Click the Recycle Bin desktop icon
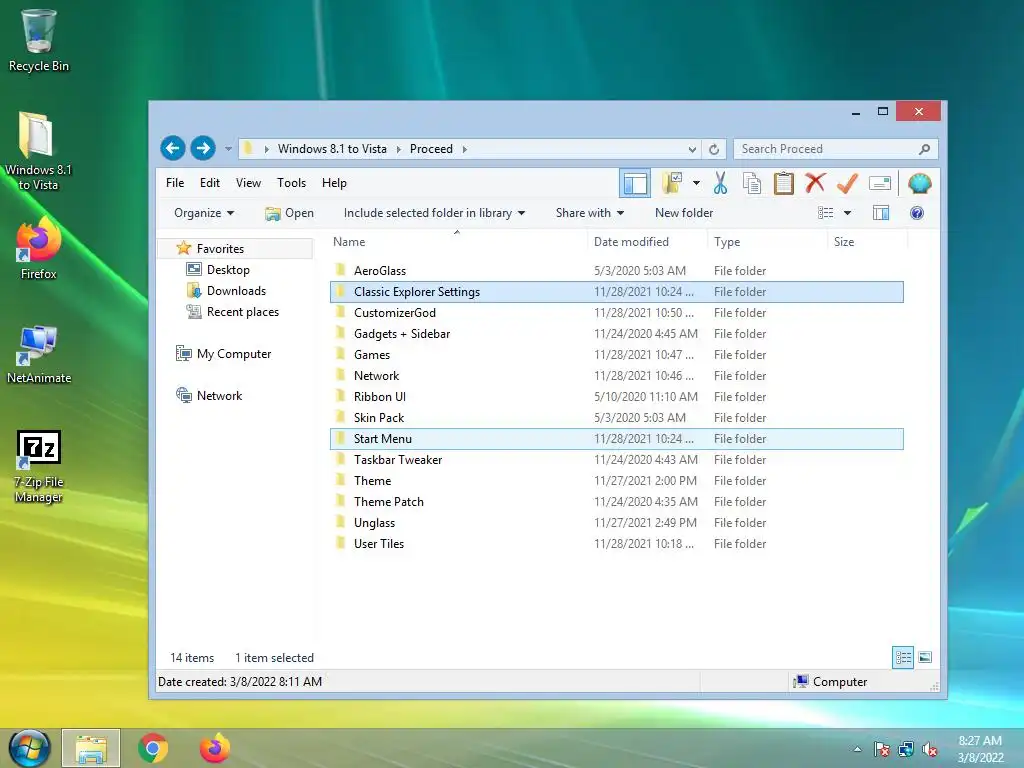This screenshot has width=1024, height=768. tap(39, 40)
